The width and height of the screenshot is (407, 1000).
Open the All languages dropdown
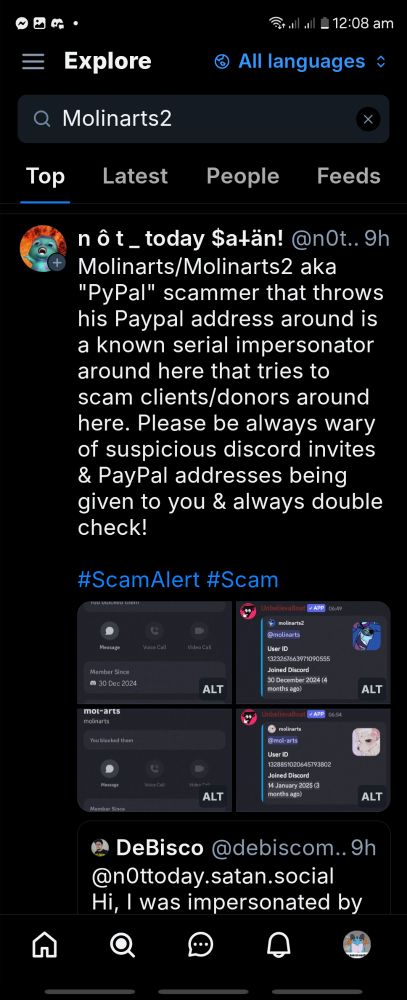click(x=300, y=62)
